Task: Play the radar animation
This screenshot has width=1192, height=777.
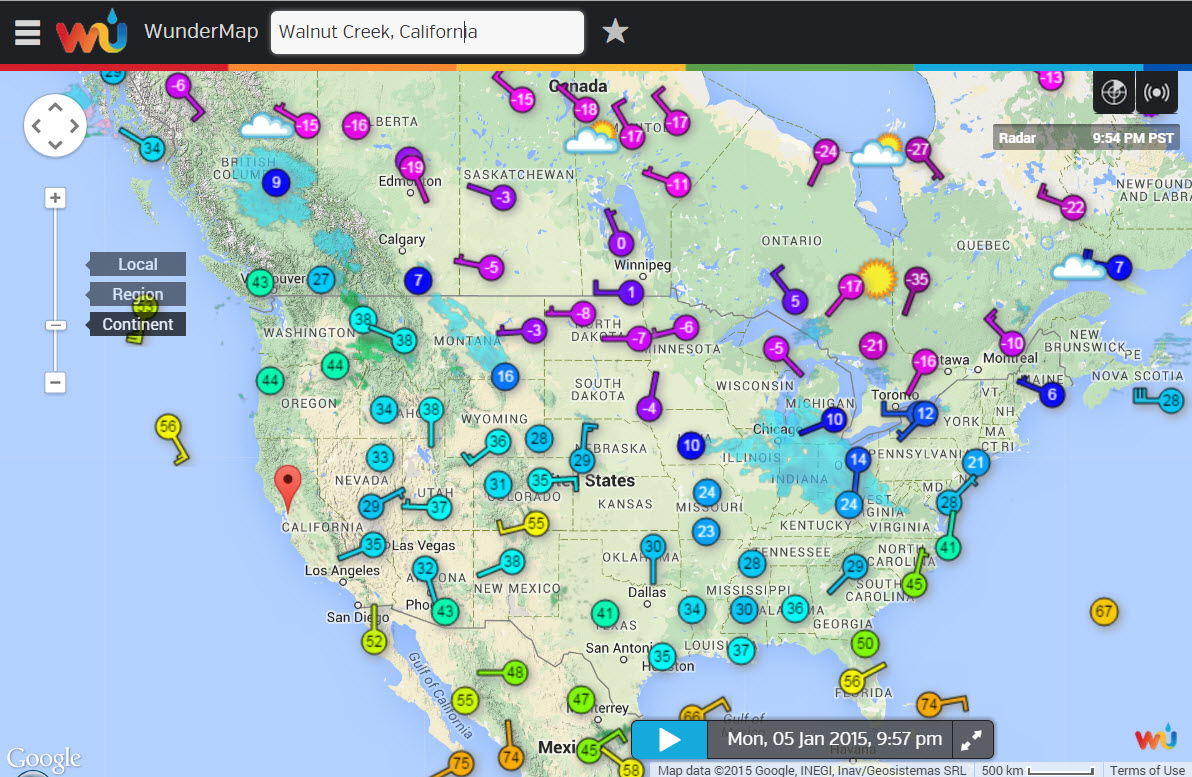Action: pyautogui.click(x=669, y=740)
